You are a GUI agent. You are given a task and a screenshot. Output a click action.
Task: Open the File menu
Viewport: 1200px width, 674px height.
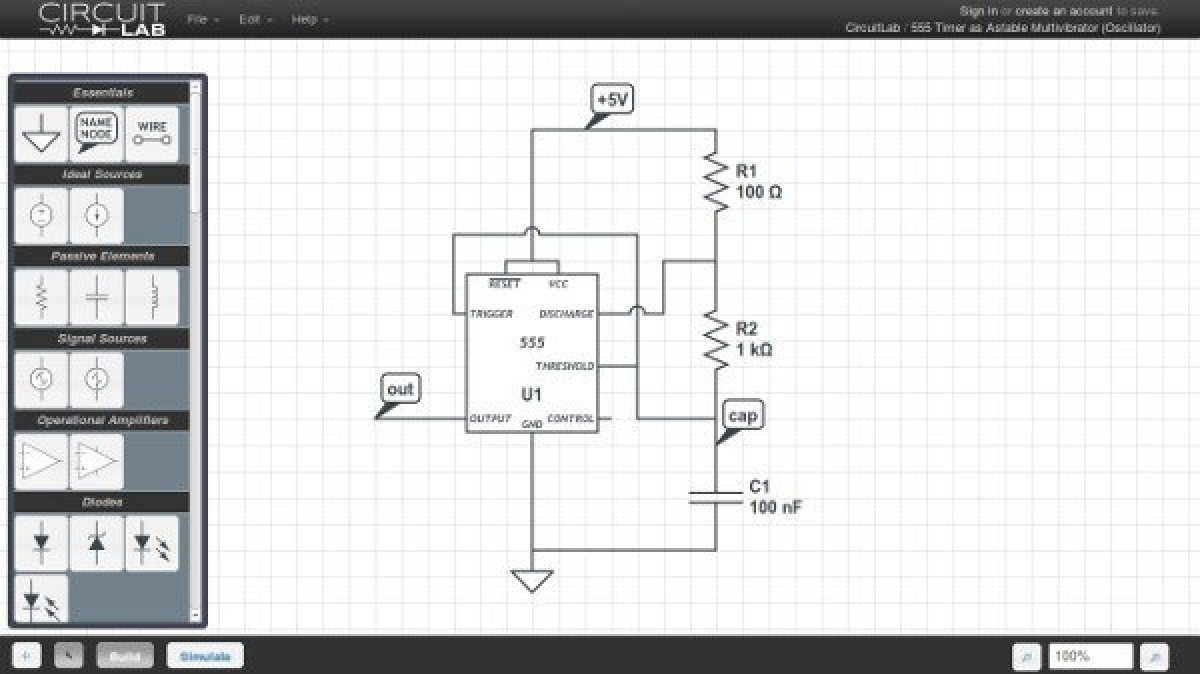click(196, 18)
